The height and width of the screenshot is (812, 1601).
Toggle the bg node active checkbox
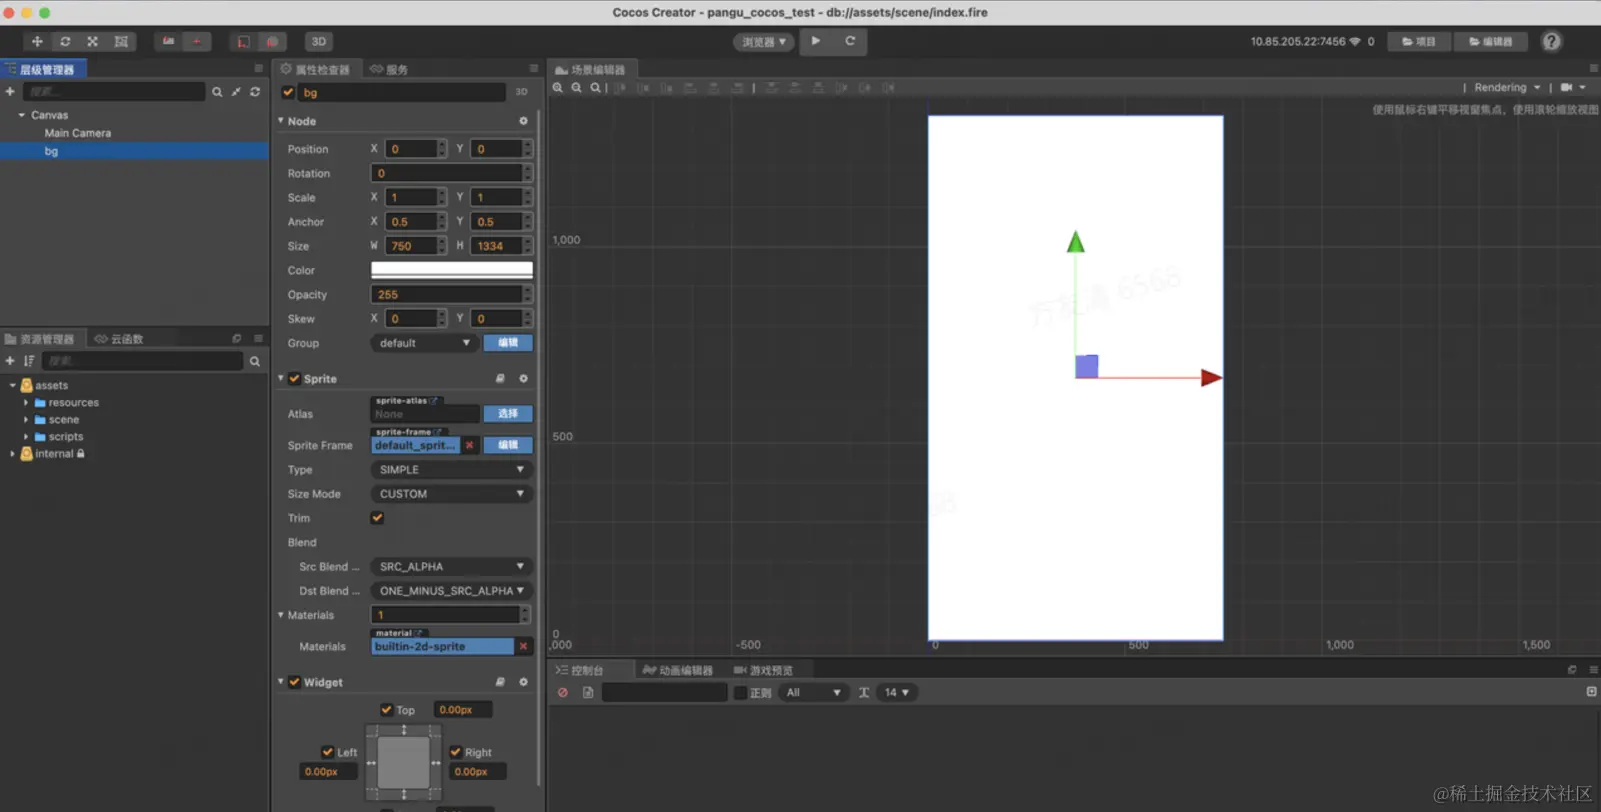[288, 92]
